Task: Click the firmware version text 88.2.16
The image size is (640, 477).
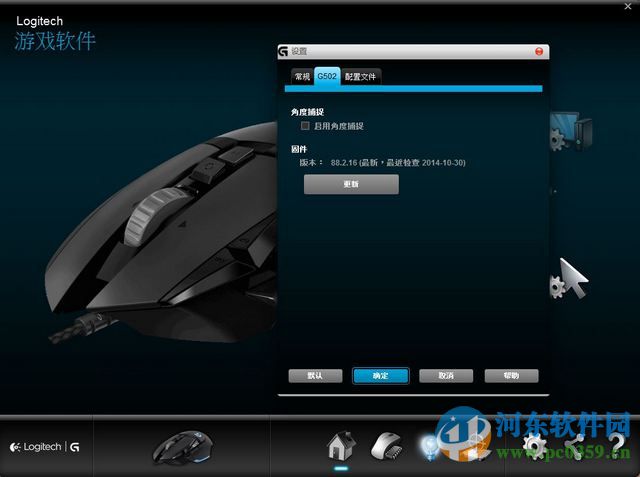Action: pos(344,163)
